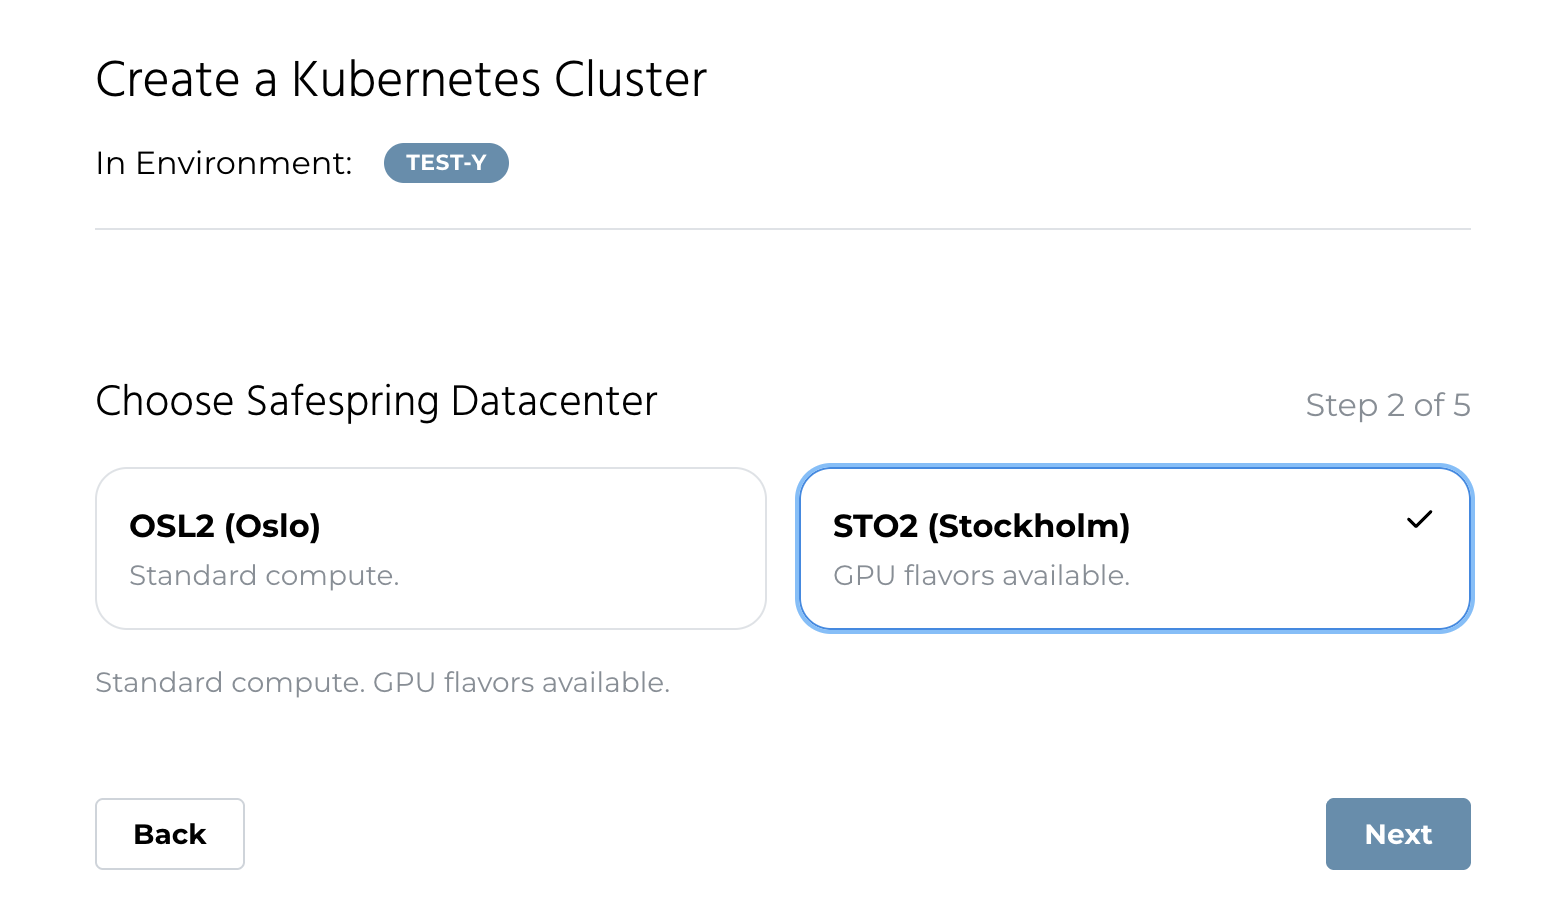Screen dimensions: 1548x924
Task: Select the OSL2 (Oslo) datacenter card
Action: 430,548
